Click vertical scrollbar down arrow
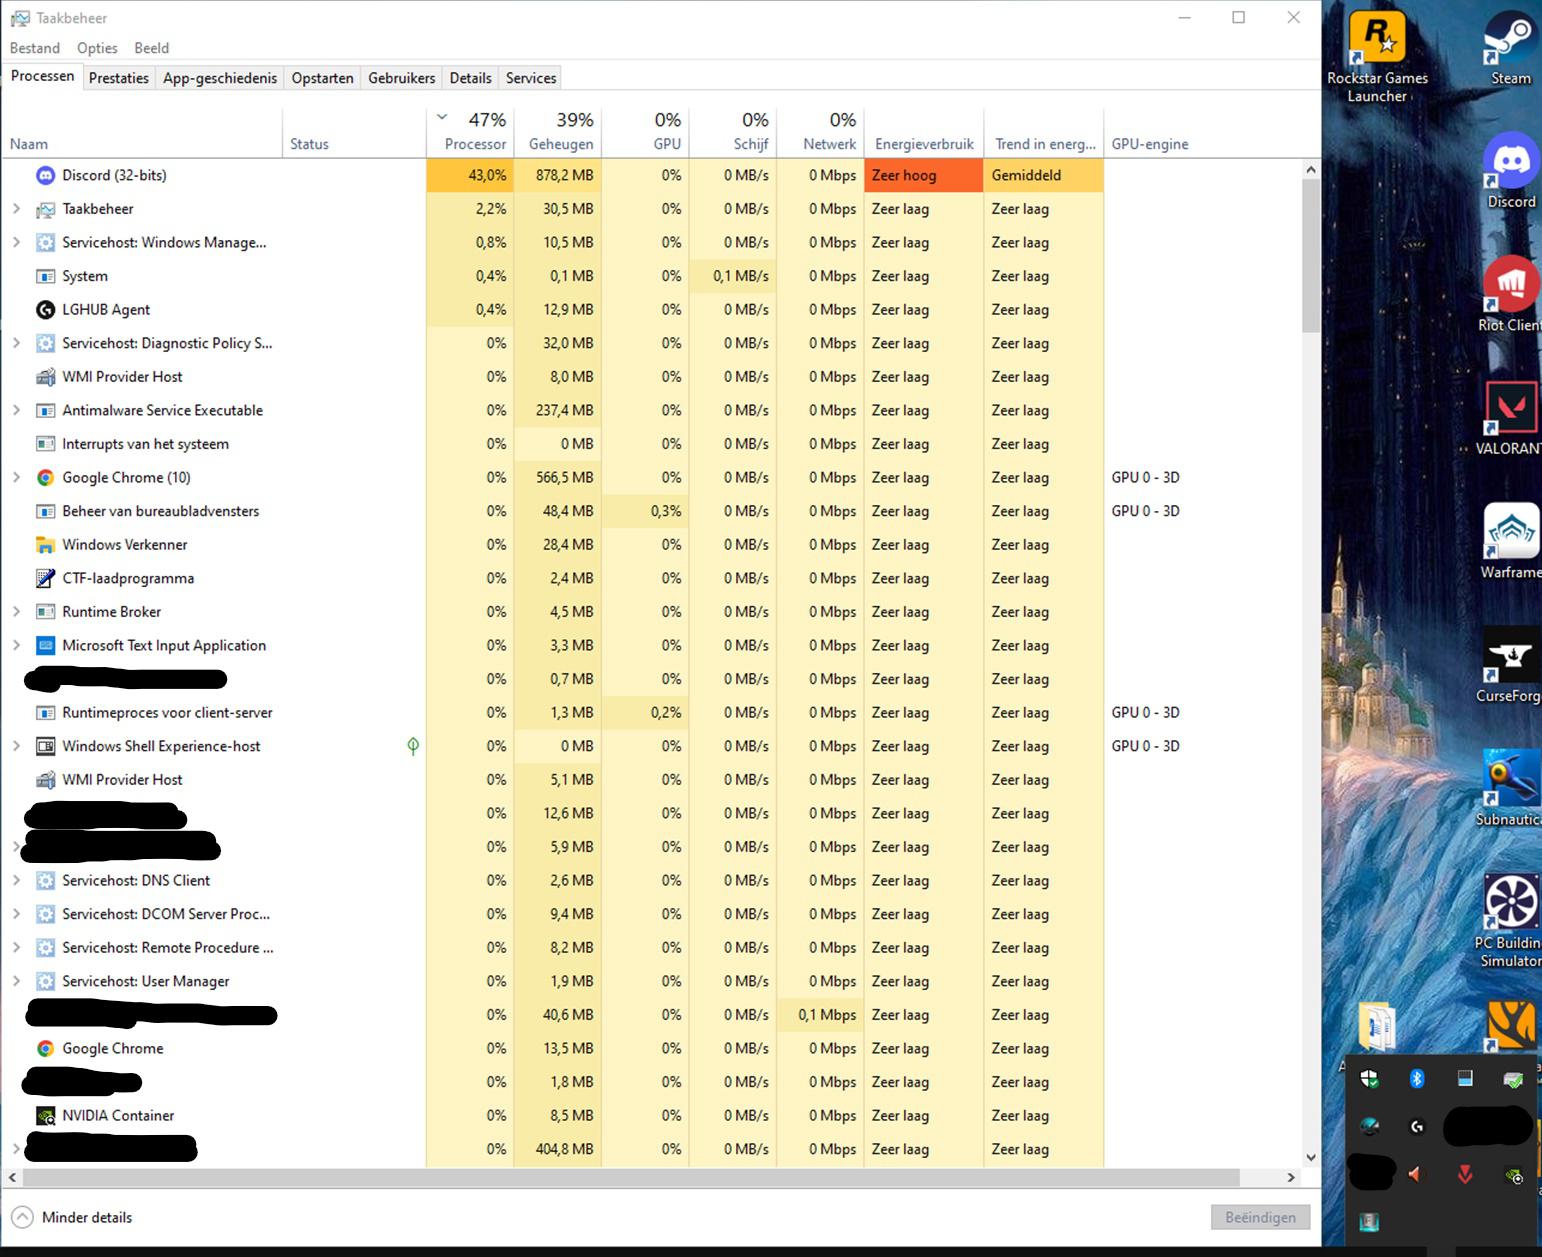Viewport: 1542px width, 1257px height. click(1311, 1158)
